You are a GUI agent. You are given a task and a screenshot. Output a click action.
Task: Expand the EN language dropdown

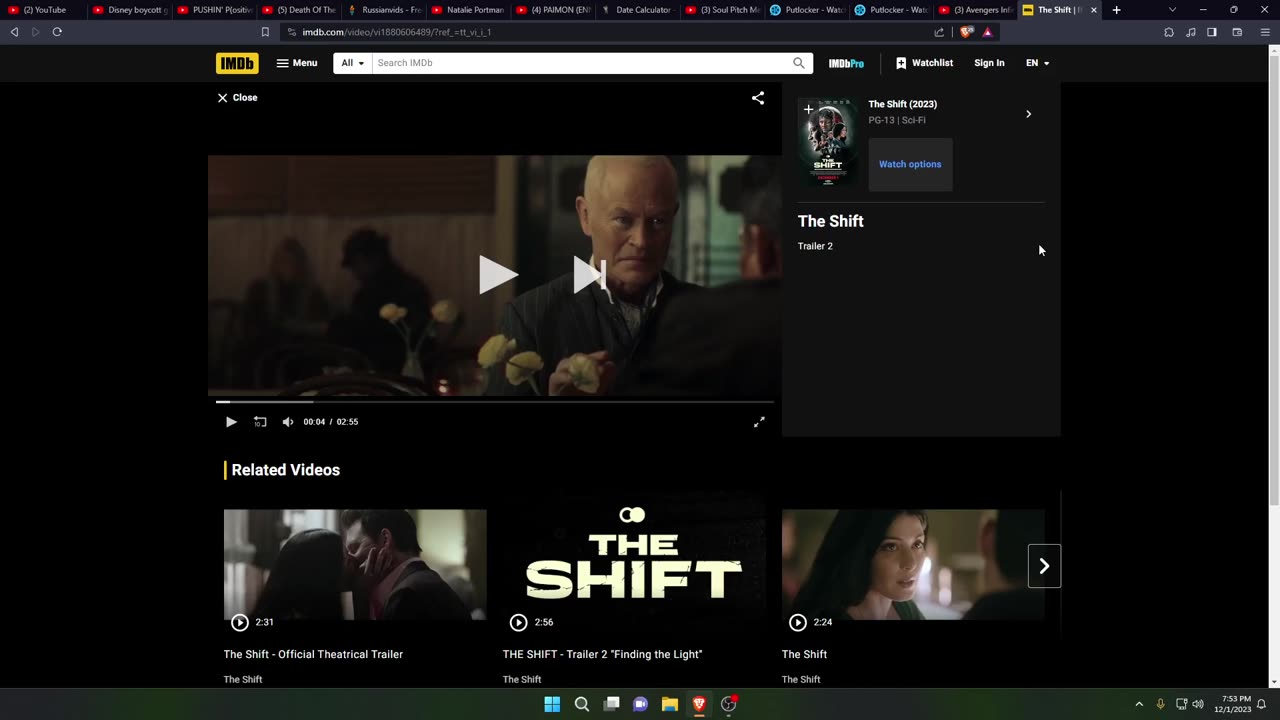click(1037, 63)
